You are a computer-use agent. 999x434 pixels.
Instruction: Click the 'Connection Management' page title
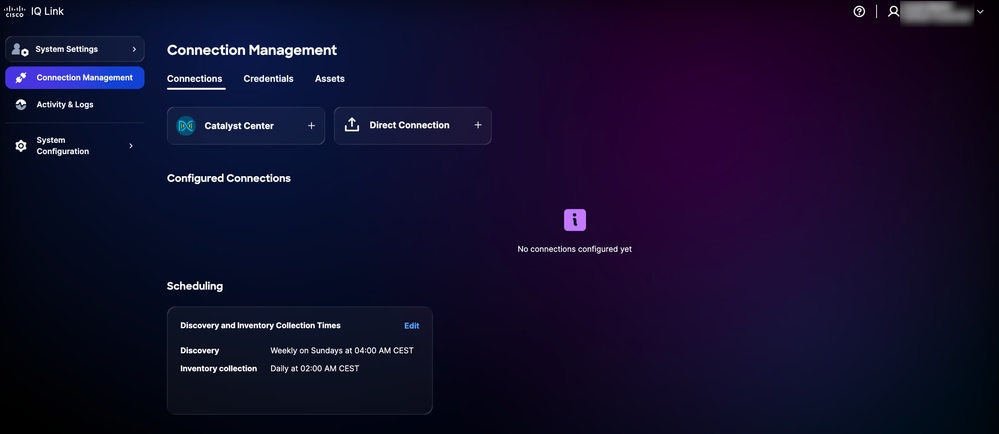[252, 50]
